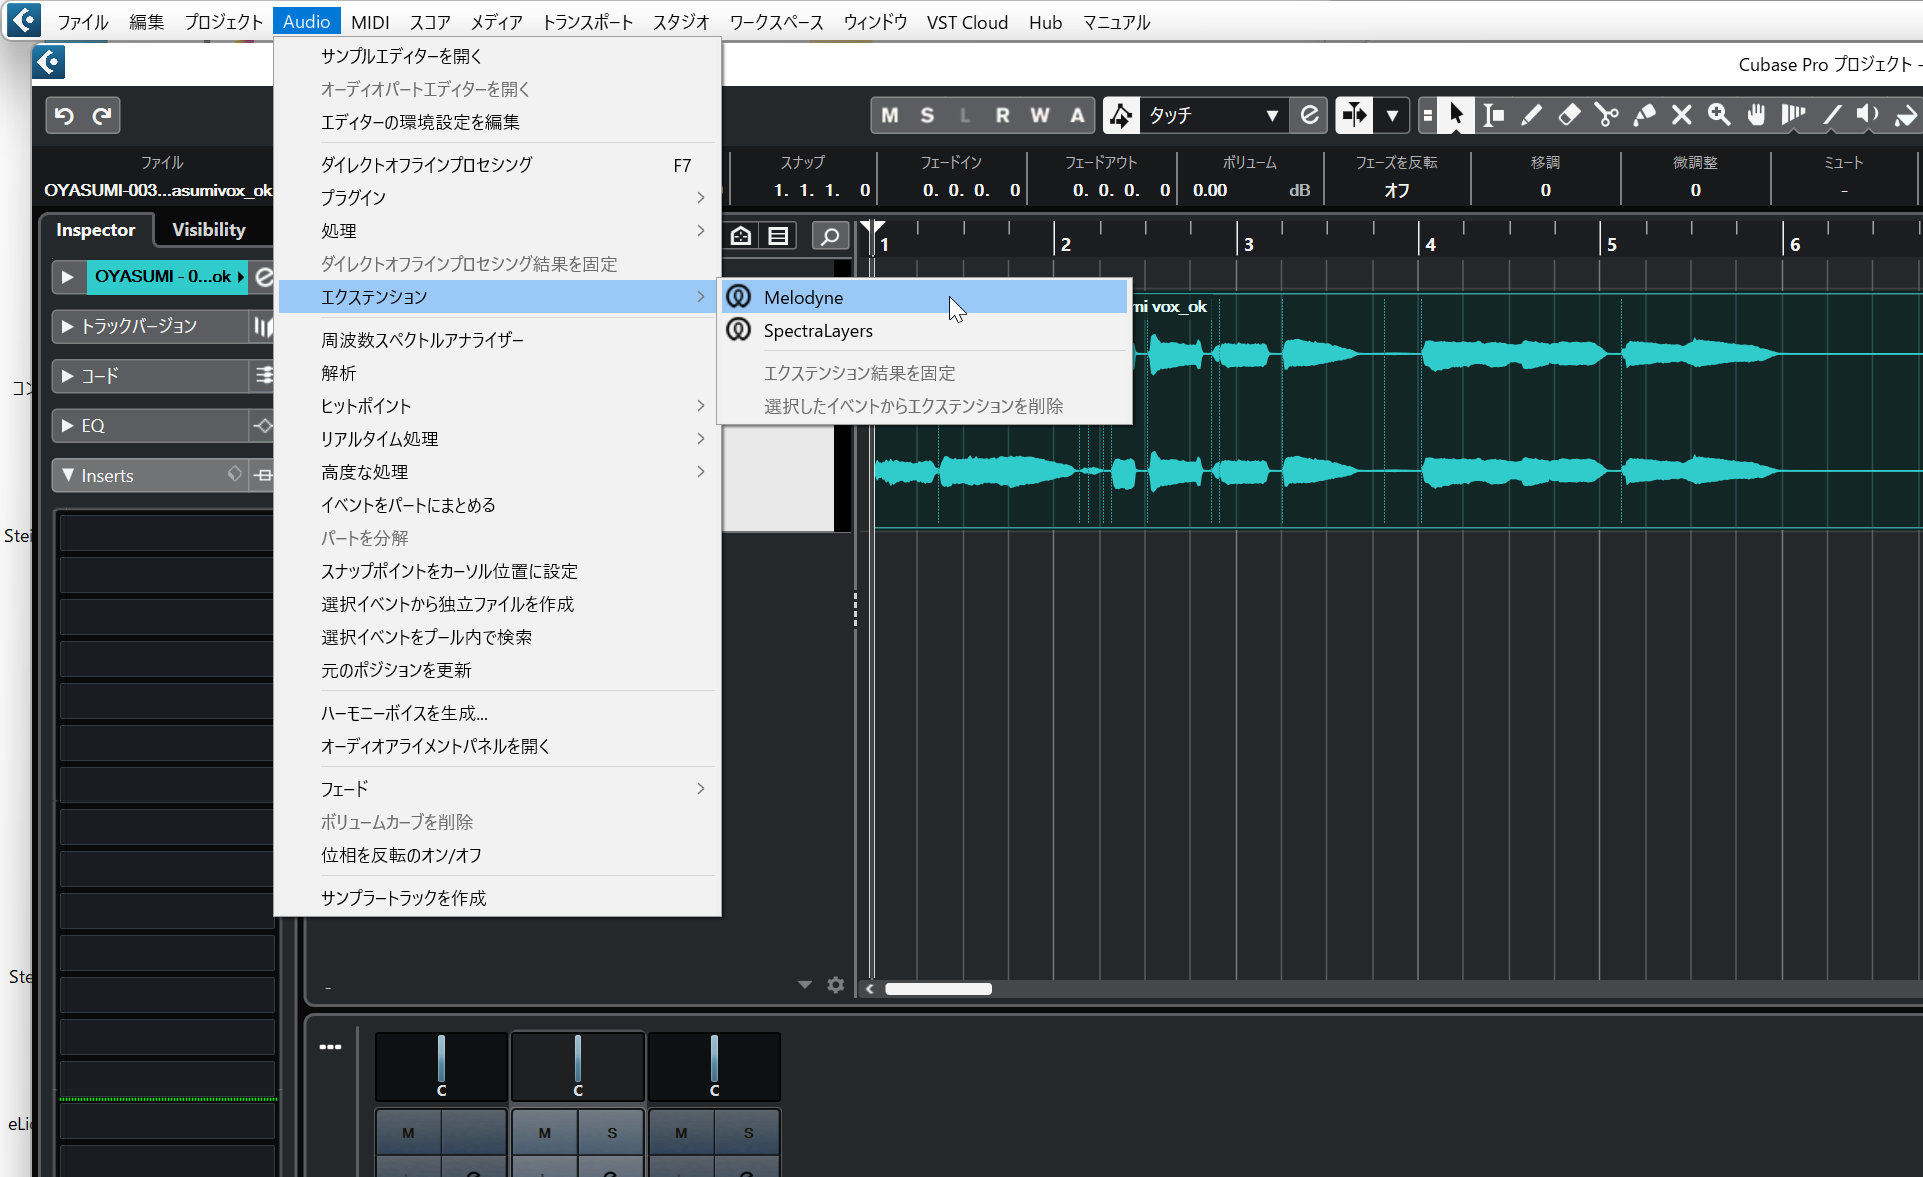Click the auto-scroll cursor icon in toolbar
The width and height of the screenshot is (1923, 1177).
point(1354,115)
